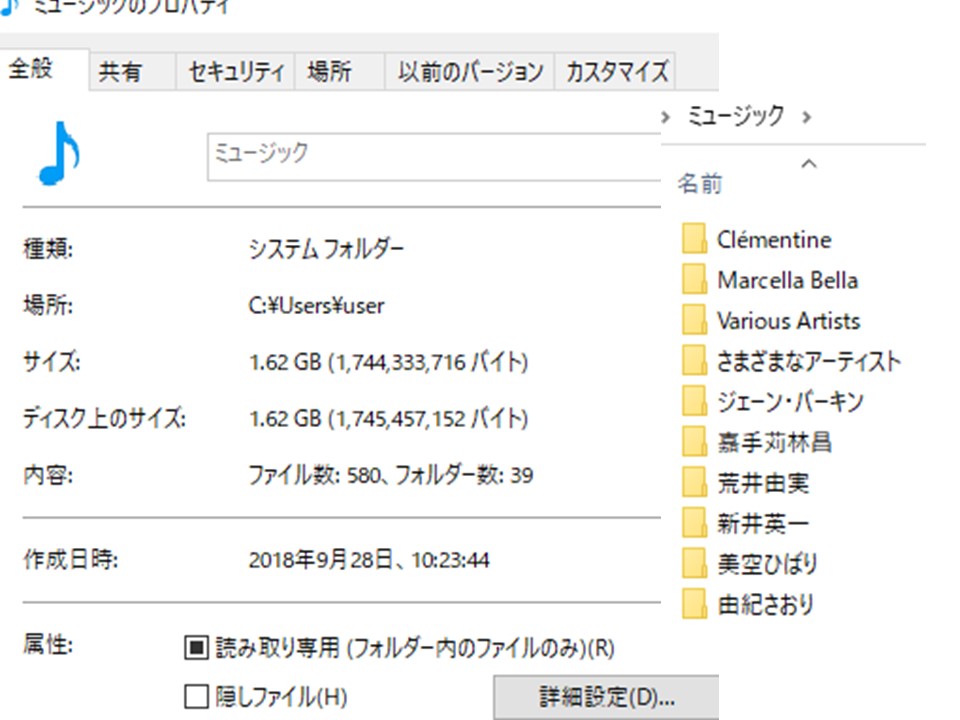Screen dimensions: 960x720
Task: Open the Marcella Bella folder icon
Action: pyautogui.click(x=694, y=280)
